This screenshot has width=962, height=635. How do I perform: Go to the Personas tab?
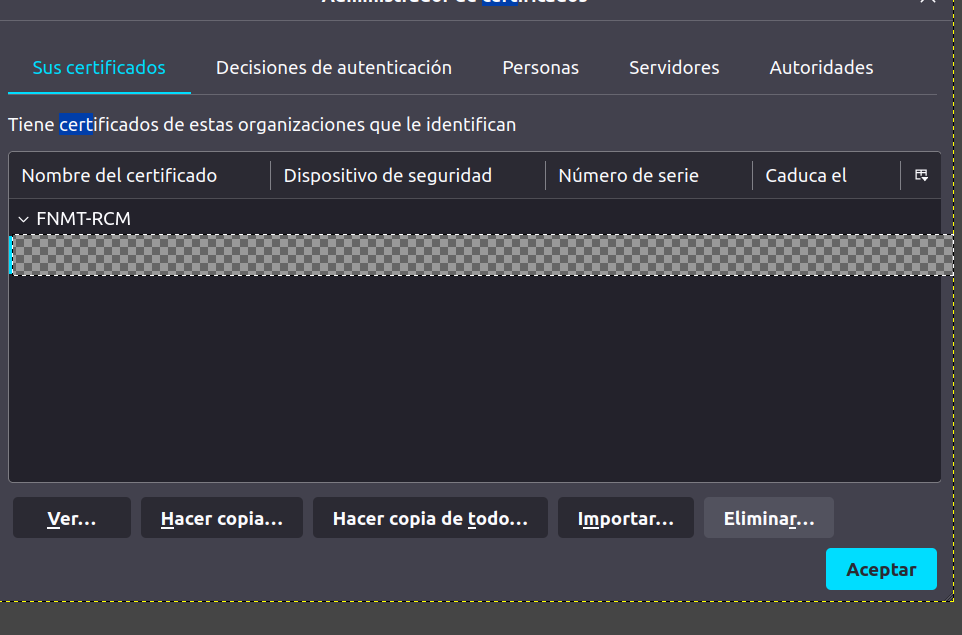pos(540,68)
